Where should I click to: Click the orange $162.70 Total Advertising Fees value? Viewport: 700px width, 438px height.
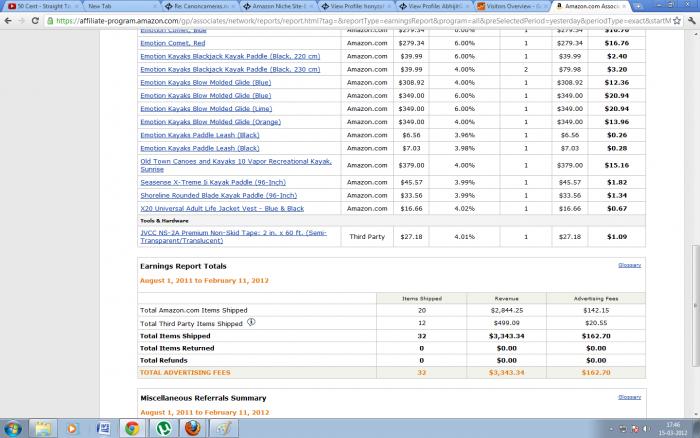(x=596, y=372)
